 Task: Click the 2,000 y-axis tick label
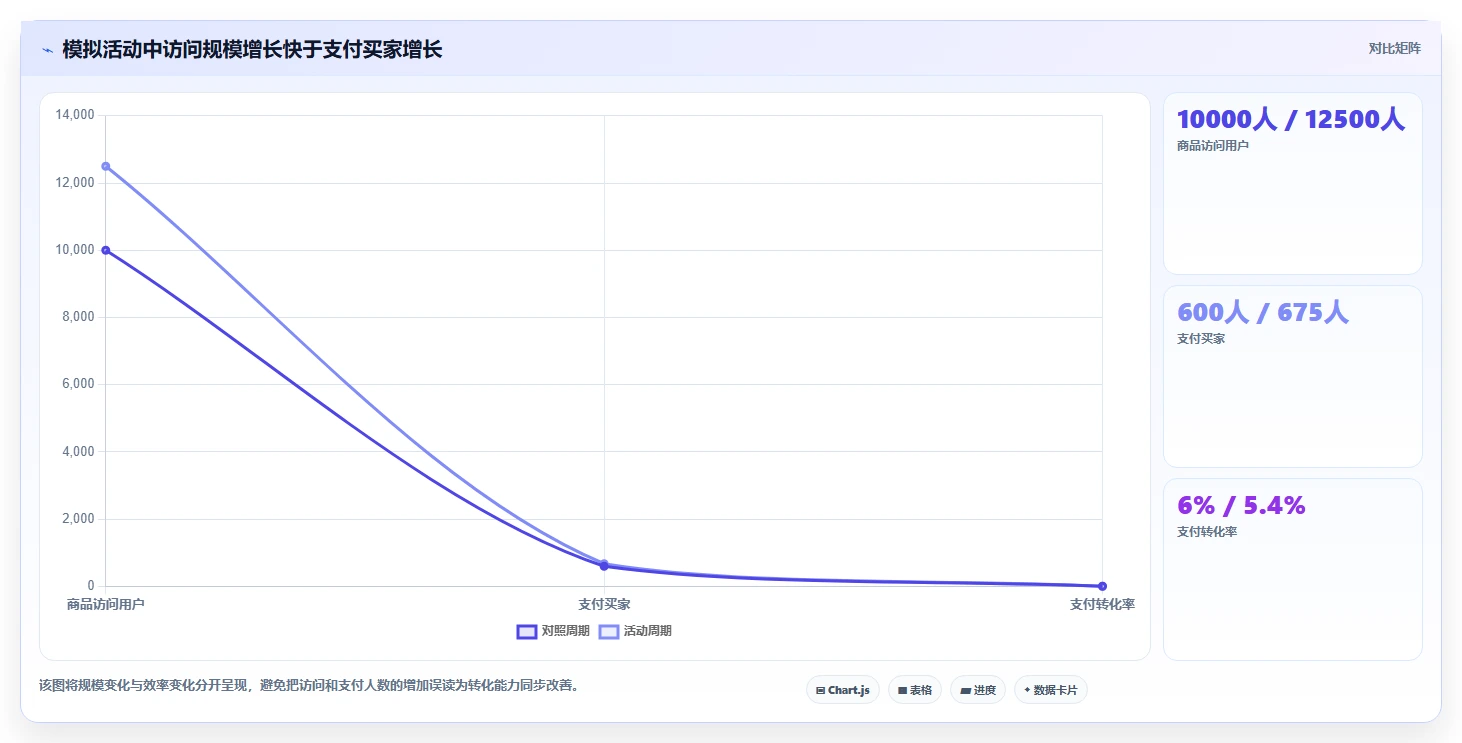point(78,519)
